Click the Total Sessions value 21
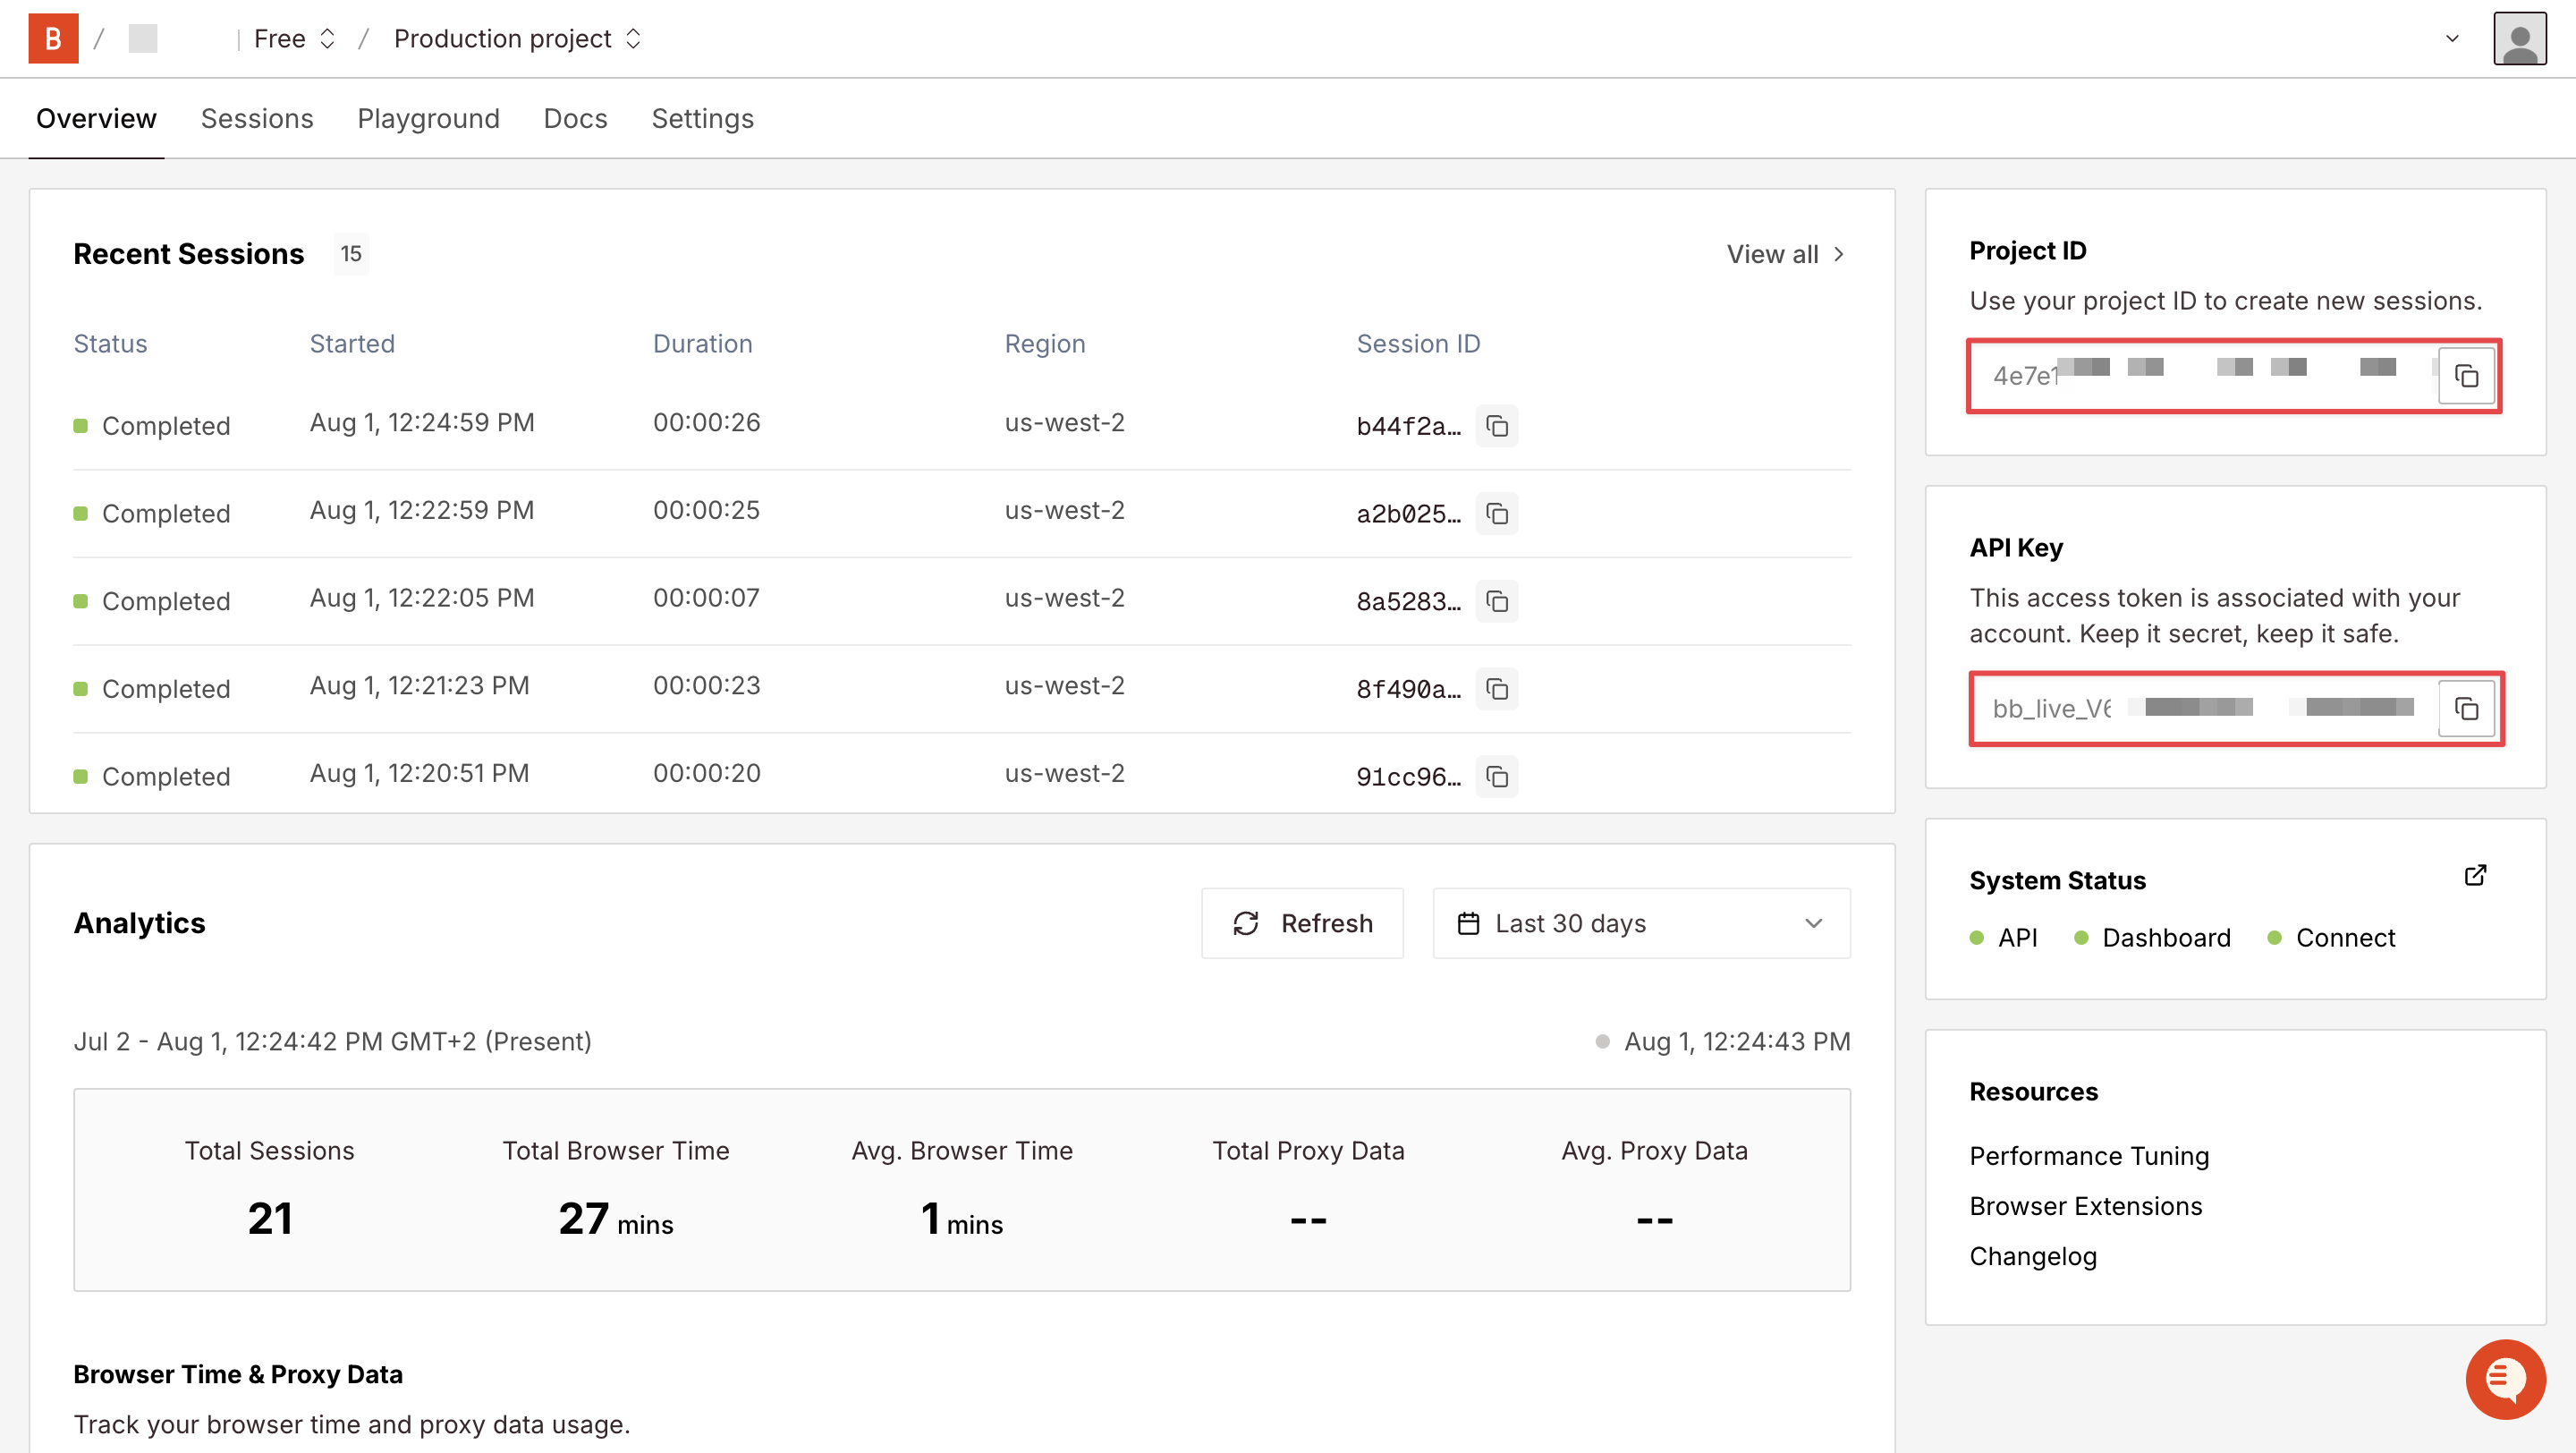 [270, 1218]
